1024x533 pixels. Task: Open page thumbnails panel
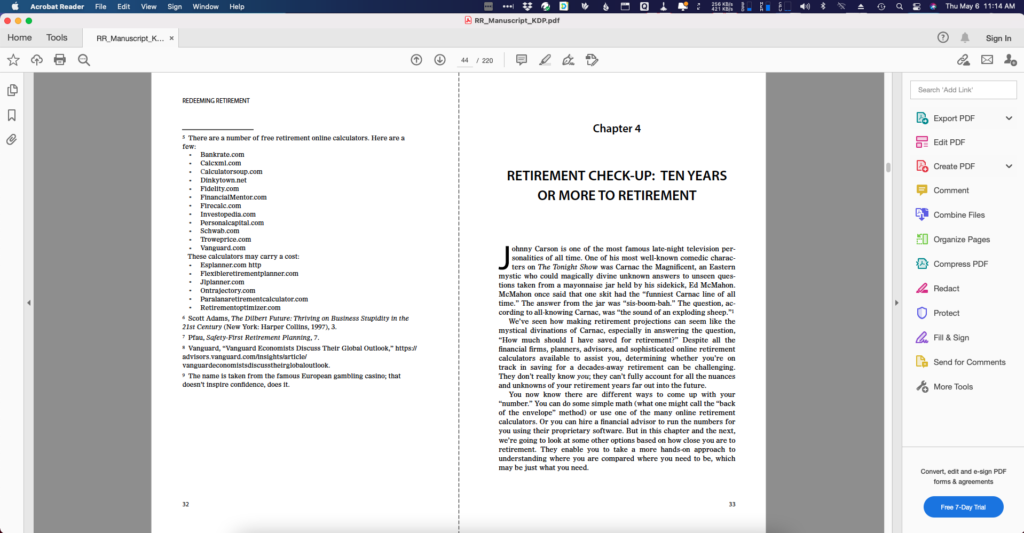[x=12, y=90]
